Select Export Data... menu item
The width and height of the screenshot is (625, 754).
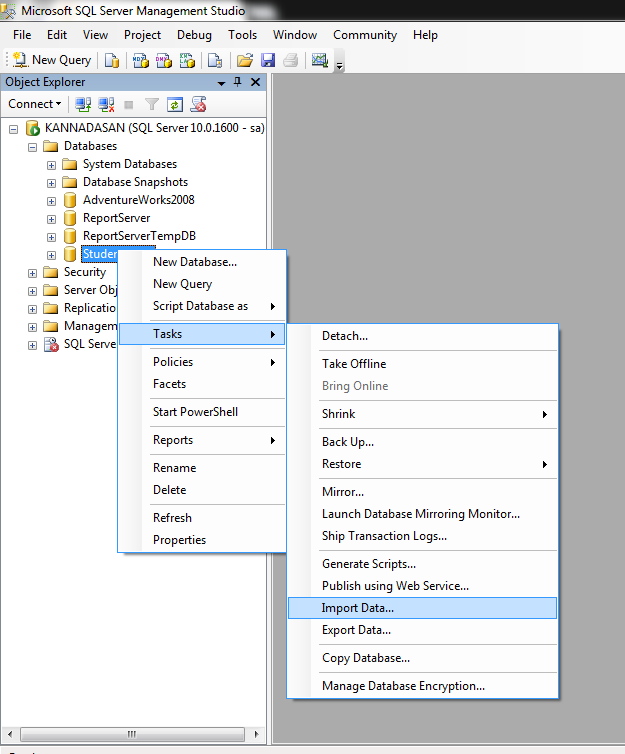point(423,630)
